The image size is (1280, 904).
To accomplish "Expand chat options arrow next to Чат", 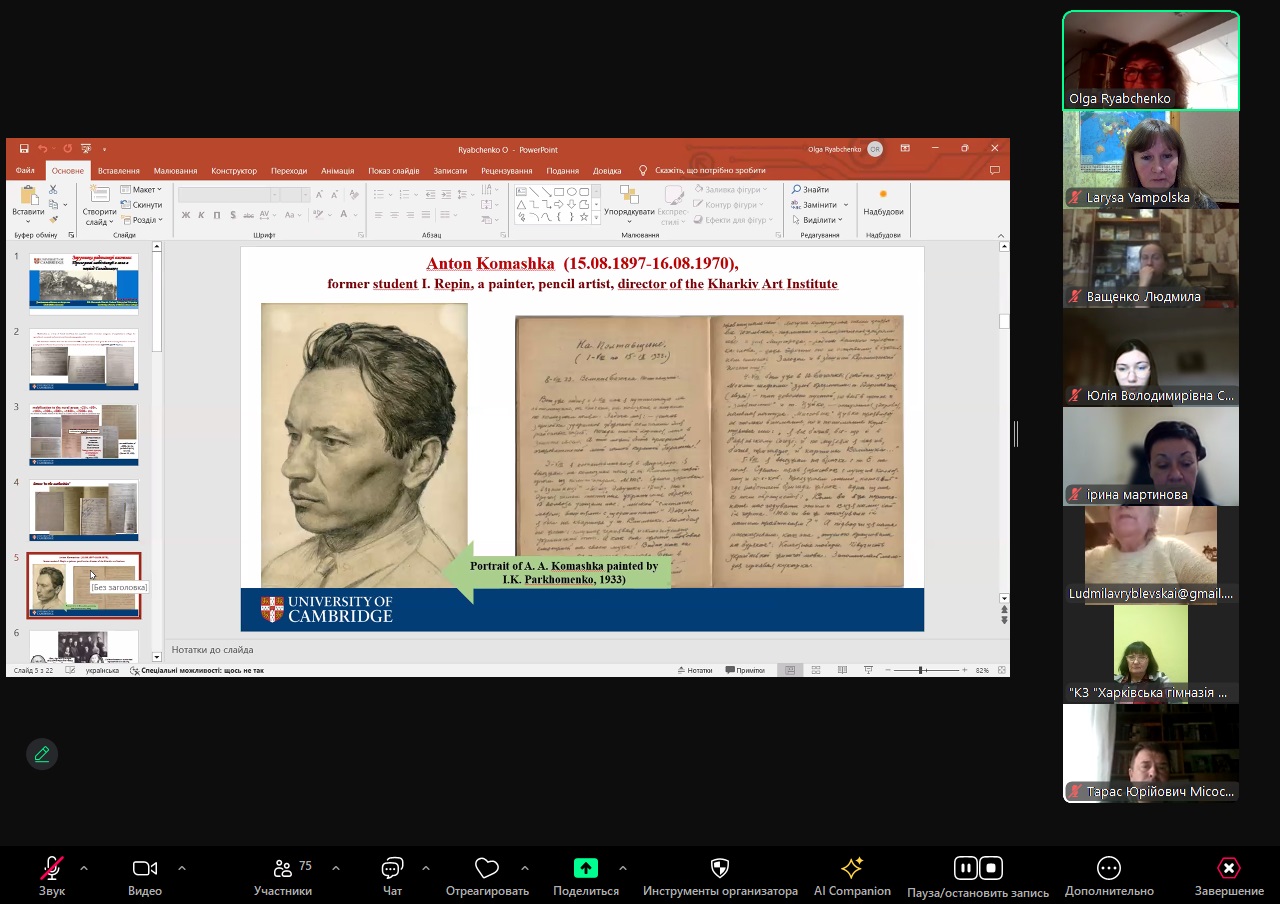I will [x=426, y=868].
